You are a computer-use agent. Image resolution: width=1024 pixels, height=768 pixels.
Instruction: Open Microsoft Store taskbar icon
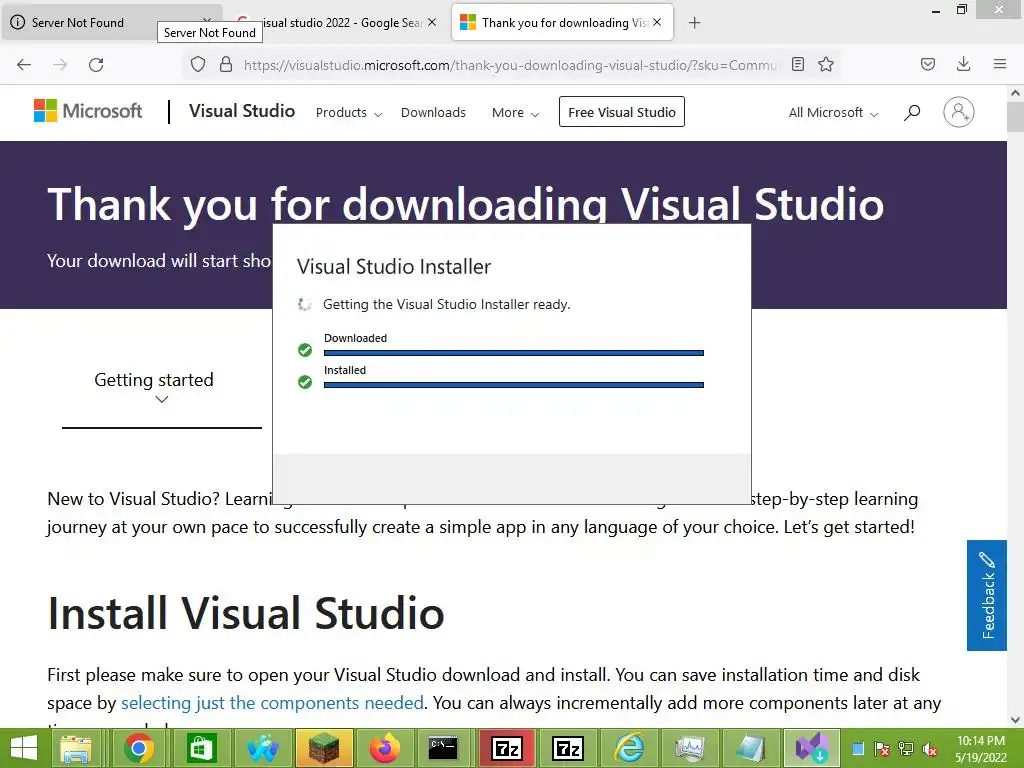click(200, 748)
